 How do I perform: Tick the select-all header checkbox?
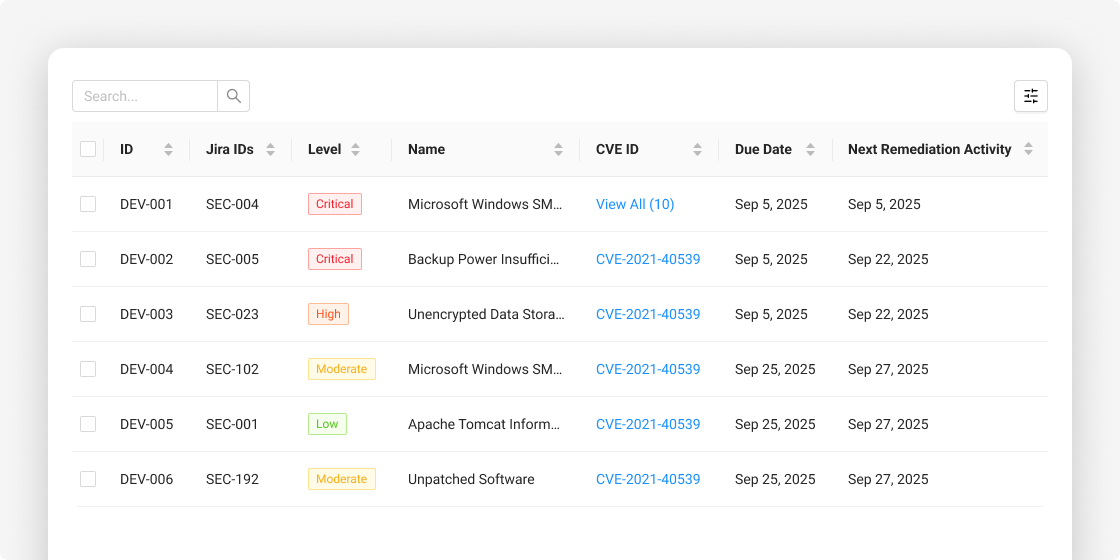coord(88,149)
